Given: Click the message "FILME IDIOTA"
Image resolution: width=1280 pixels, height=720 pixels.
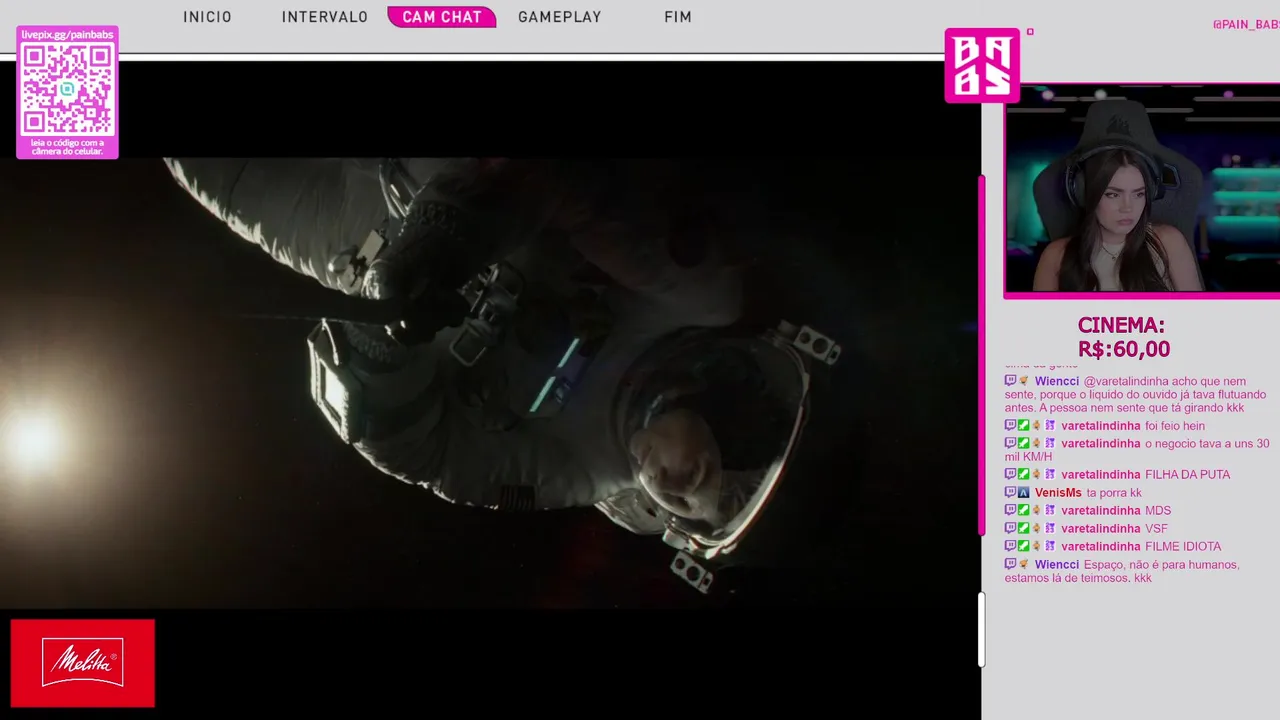Looking at the screenshot, I should [x=1183, y=546].
